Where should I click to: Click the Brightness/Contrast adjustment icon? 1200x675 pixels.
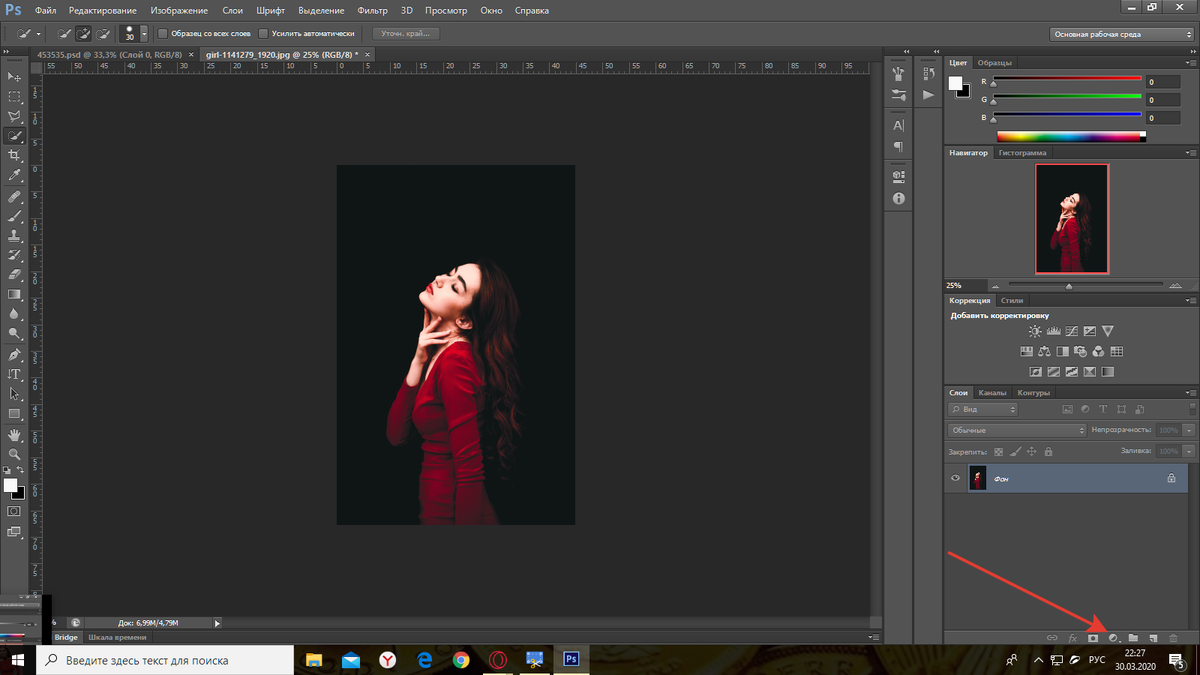pos(1035,331)
